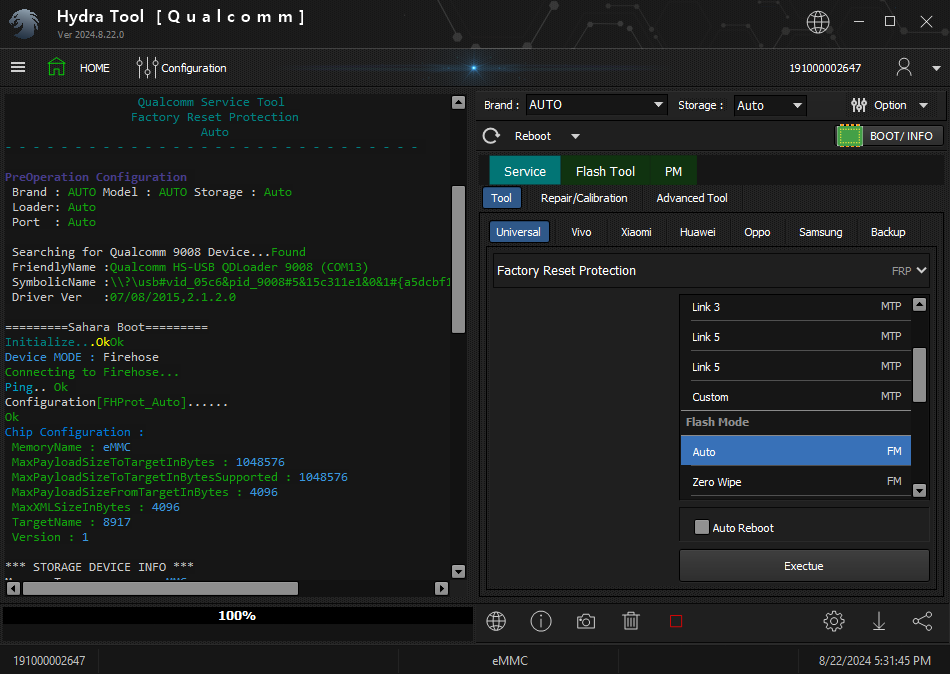
Task: Open the hamburger menu
Action: [x=18, y=67]
